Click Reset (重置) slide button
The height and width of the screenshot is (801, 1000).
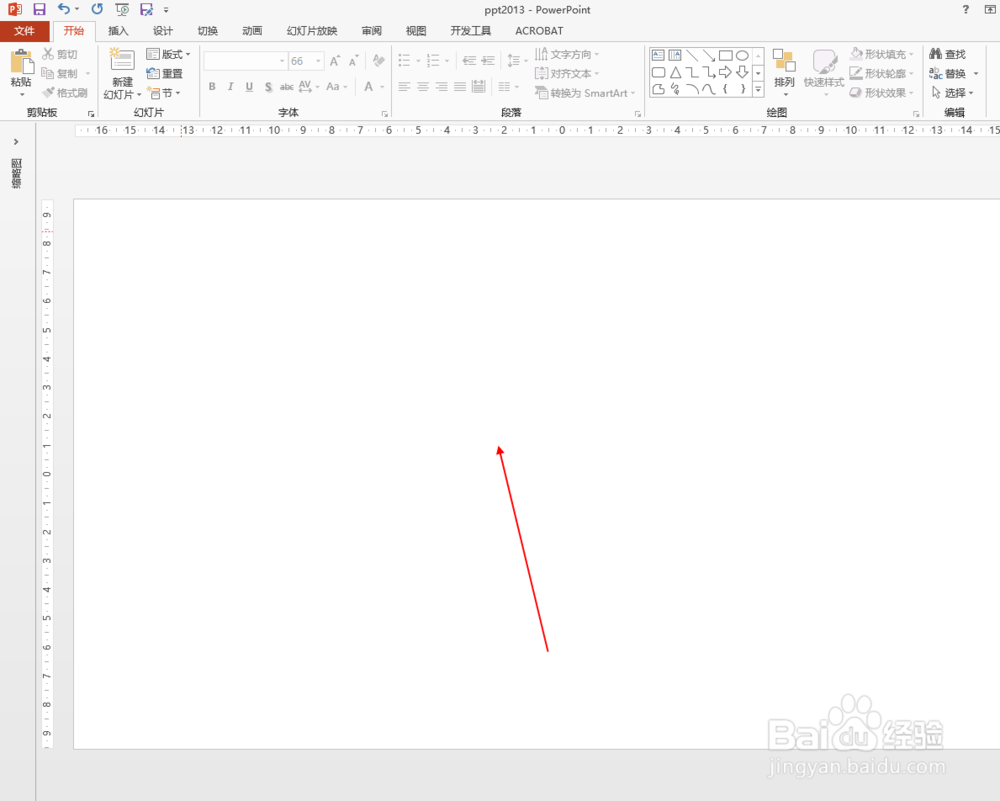pyautogui.click(x=165, y=73)
